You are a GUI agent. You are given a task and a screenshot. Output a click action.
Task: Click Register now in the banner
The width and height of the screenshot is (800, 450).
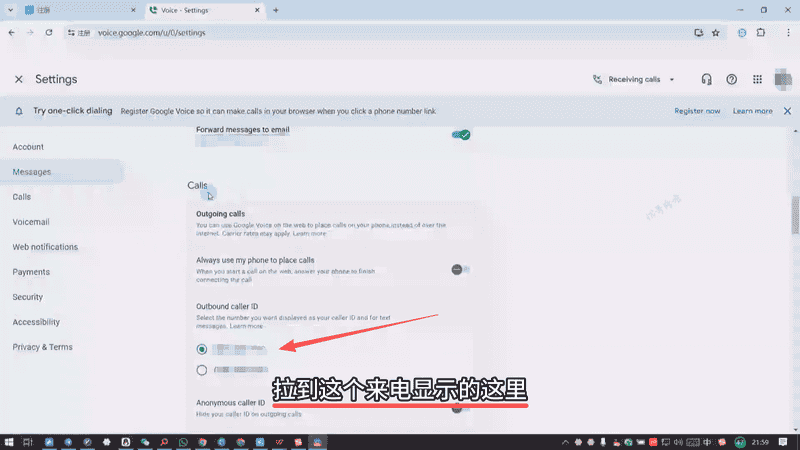[x=697, y=111]
